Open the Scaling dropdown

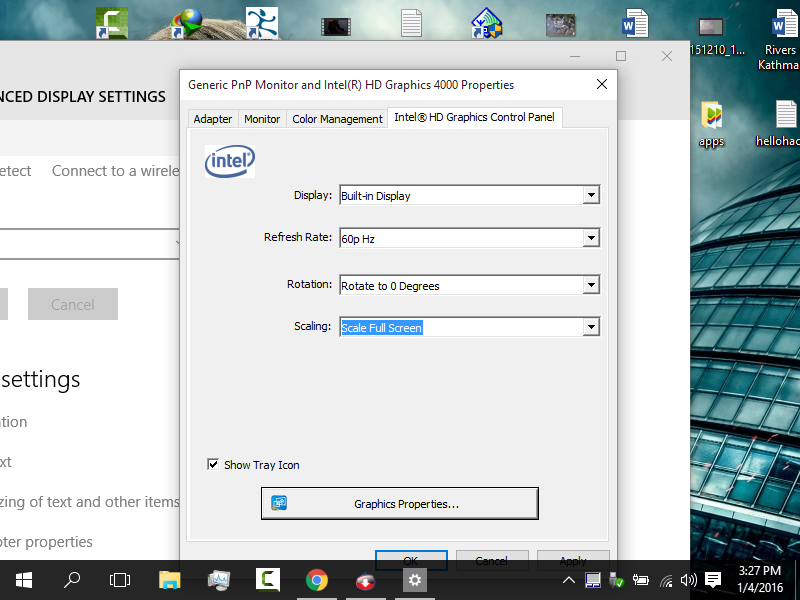(591, 327)
